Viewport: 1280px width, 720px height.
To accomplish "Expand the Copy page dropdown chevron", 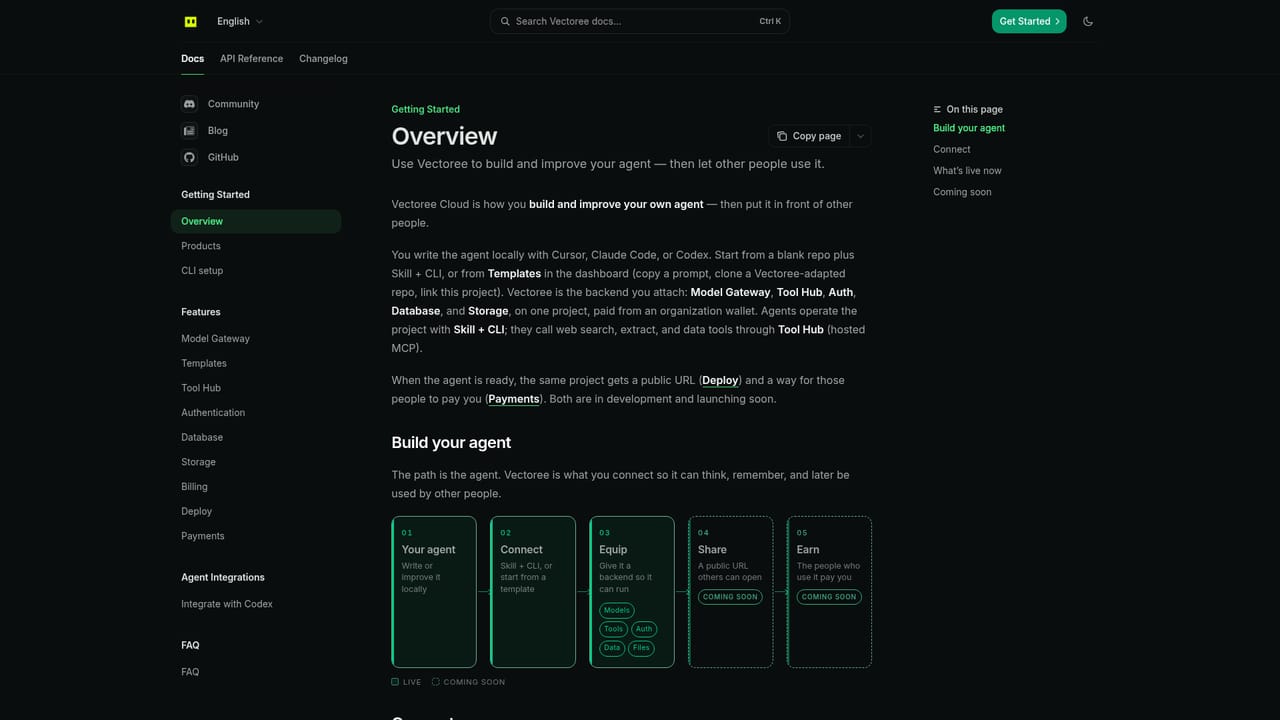I will [x=860, y=136].
